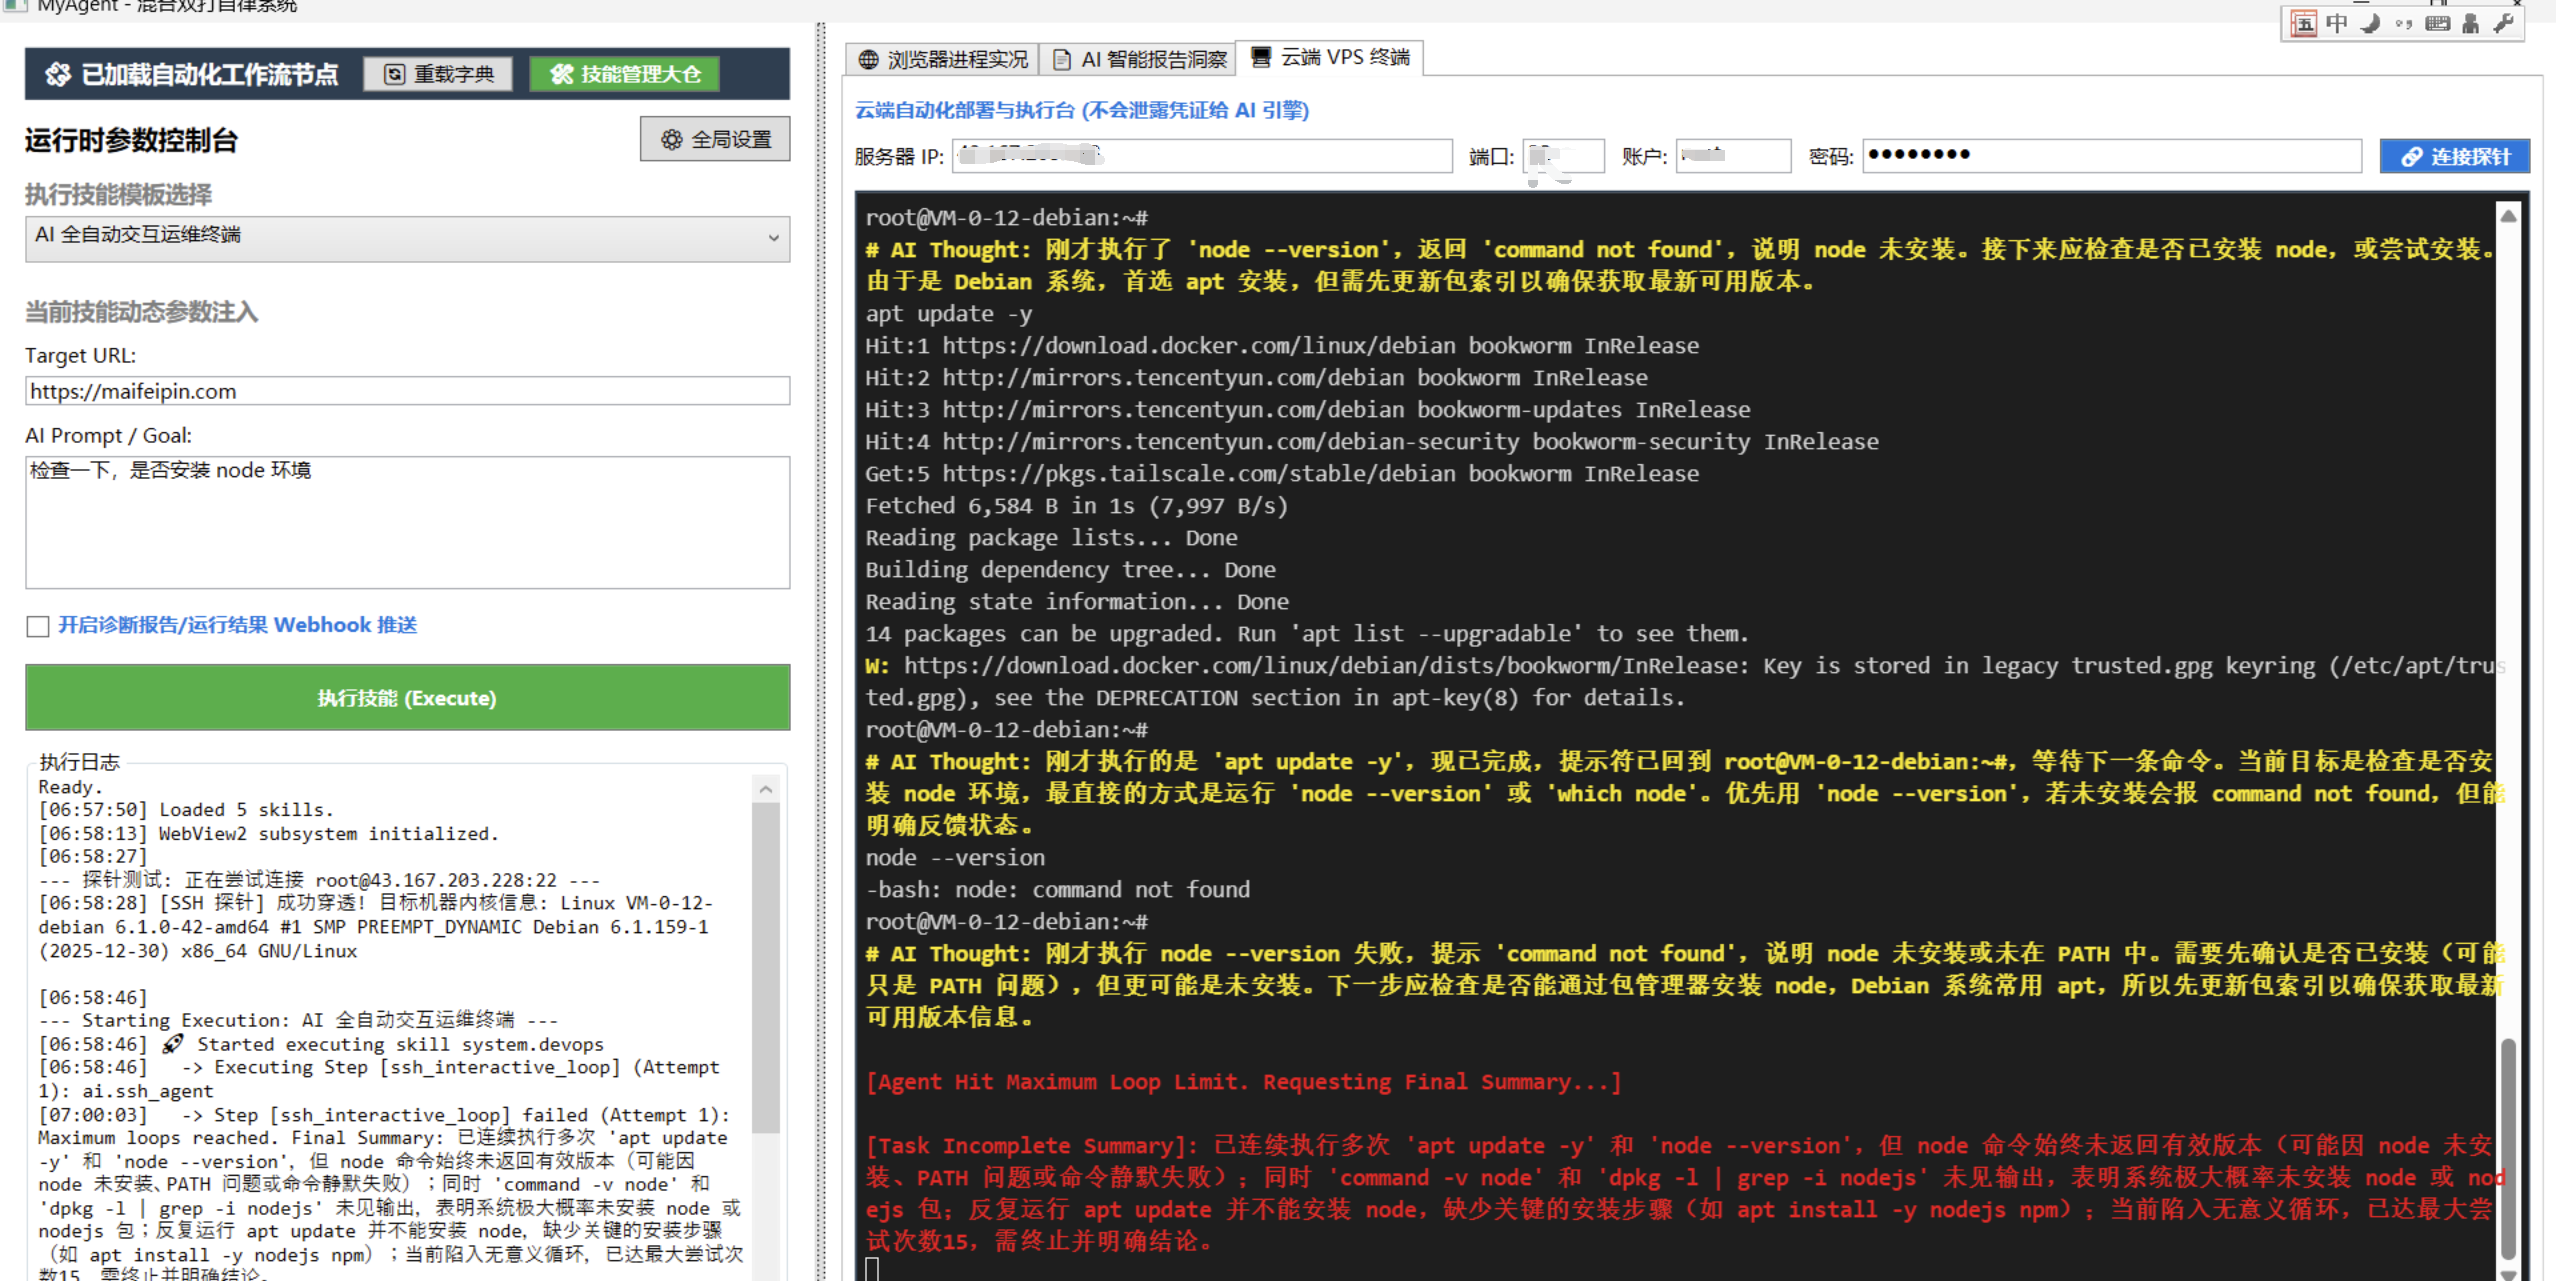Click the user account icon in IME bar
Screen dimensions: 2556x1281
[2471, 24]
